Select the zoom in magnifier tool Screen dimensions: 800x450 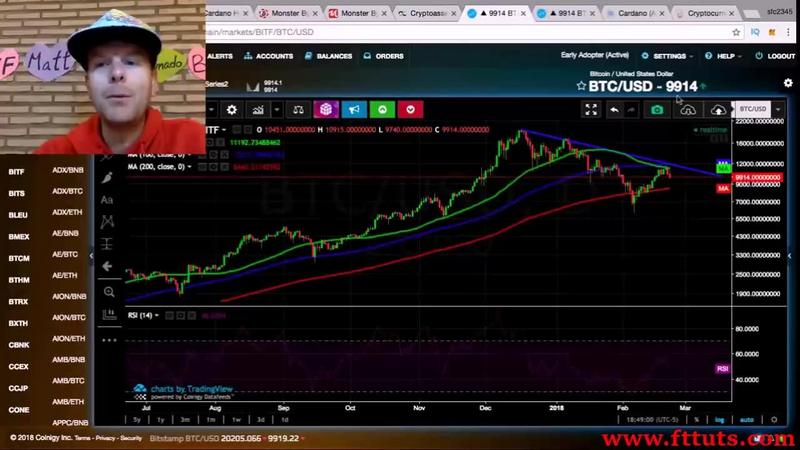click(109, 292)
